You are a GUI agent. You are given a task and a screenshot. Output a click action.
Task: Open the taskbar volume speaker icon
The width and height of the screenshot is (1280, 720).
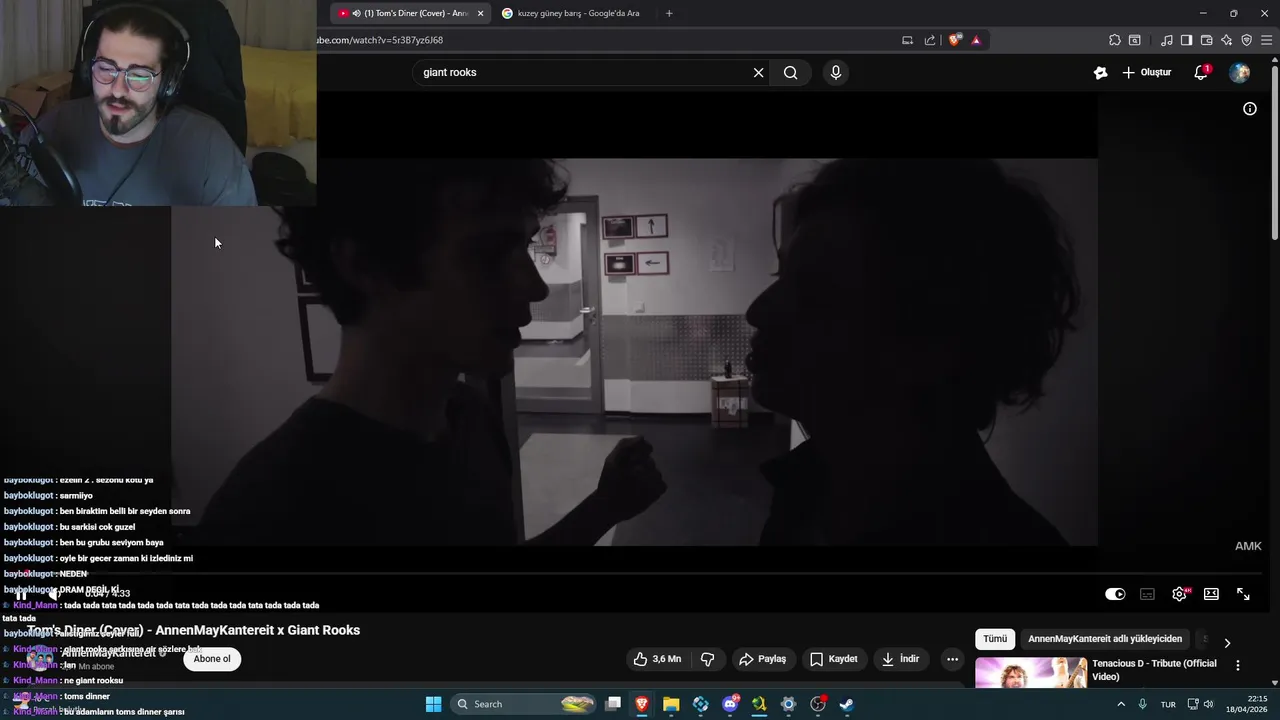[x=1208, y=704]
